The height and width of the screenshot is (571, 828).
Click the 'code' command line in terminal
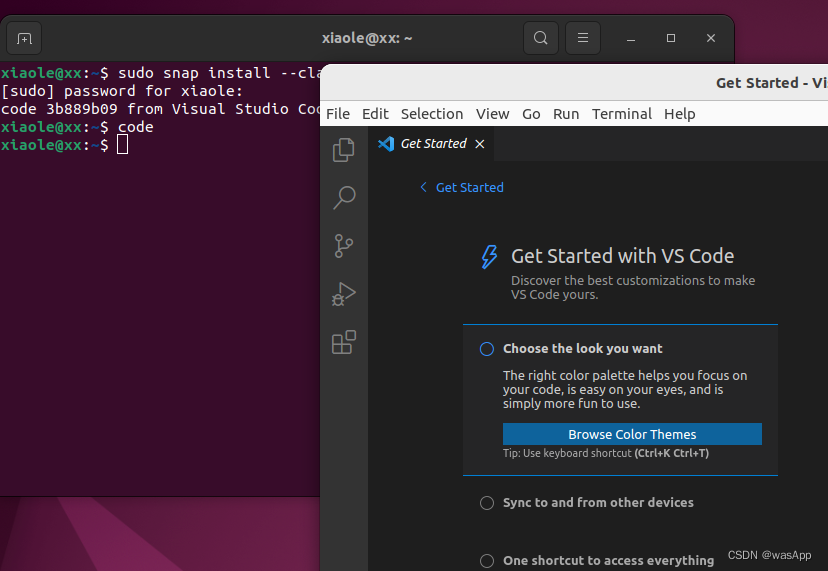(x=77, y=127)
